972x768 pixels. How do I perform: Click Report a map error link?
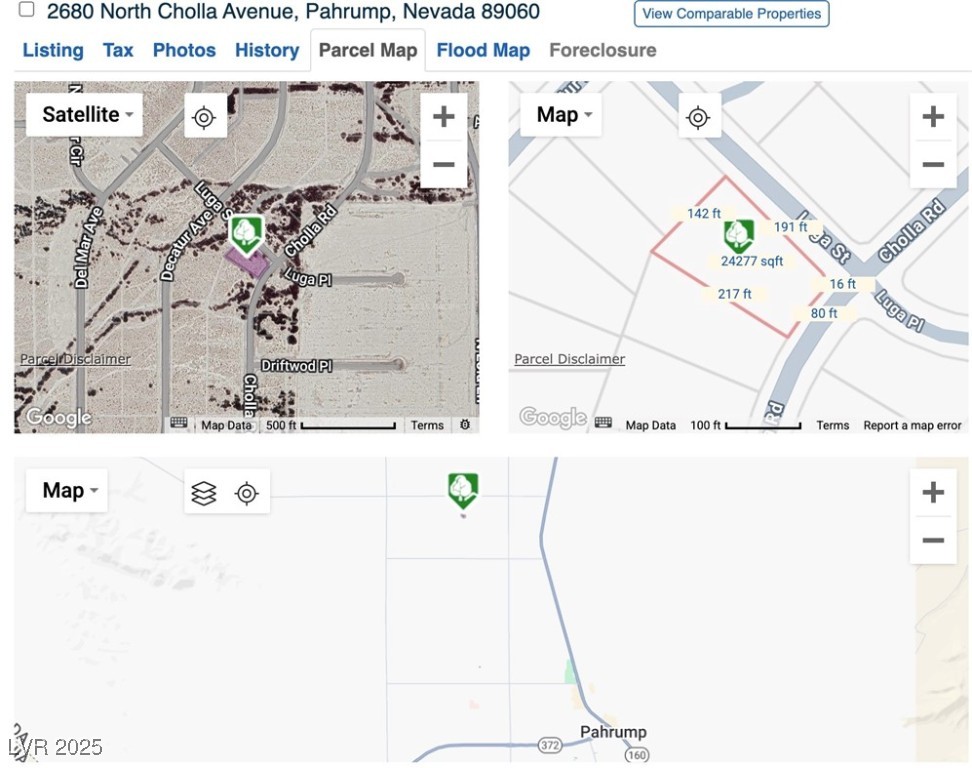[912, 425]
